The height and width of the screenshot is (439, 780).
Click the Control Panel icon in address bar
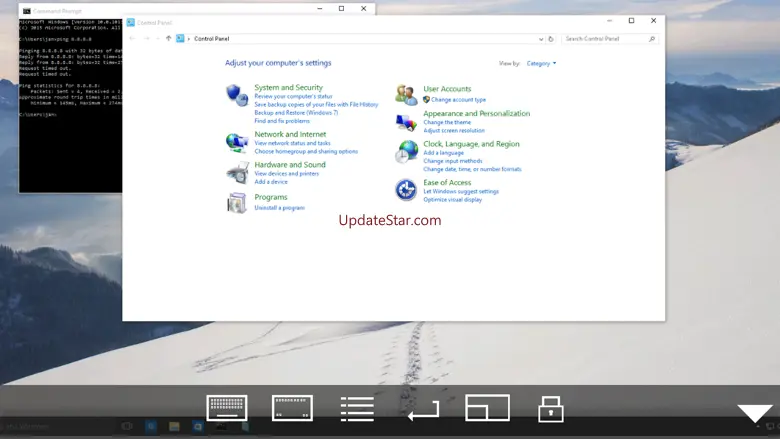point(180,38)
